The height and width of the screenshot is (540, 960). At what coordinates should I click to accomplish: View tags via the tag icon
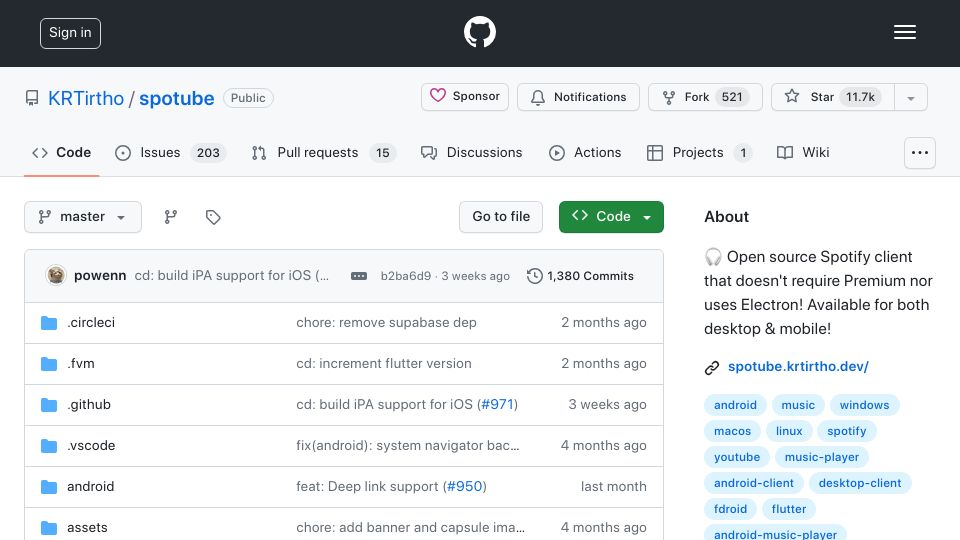pyautogui.click(x=212, y=217)
